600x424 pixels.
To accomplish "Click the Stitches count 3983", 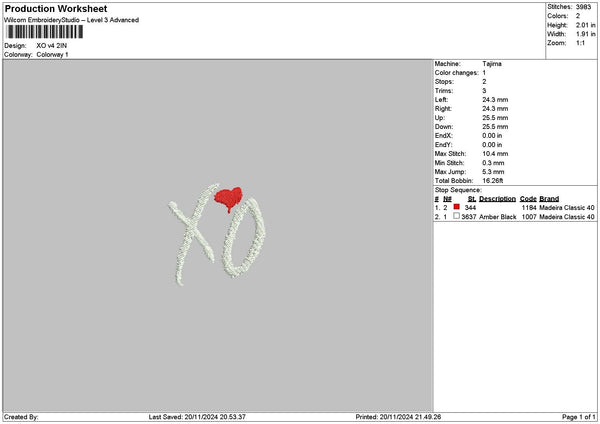I will (583, 7).
